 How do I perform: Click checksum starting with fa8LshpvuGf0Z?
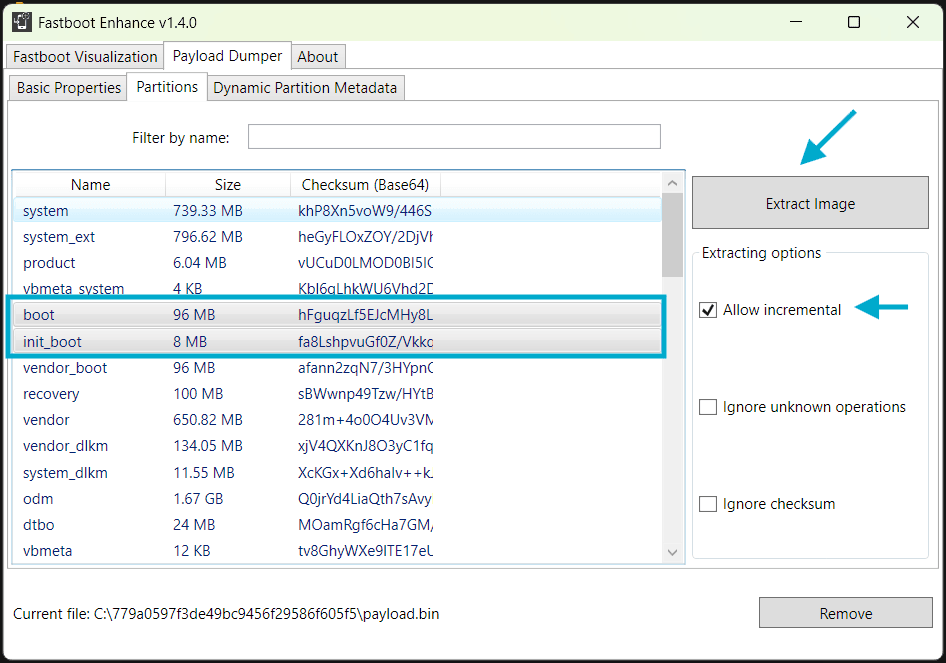coord(366,341)
